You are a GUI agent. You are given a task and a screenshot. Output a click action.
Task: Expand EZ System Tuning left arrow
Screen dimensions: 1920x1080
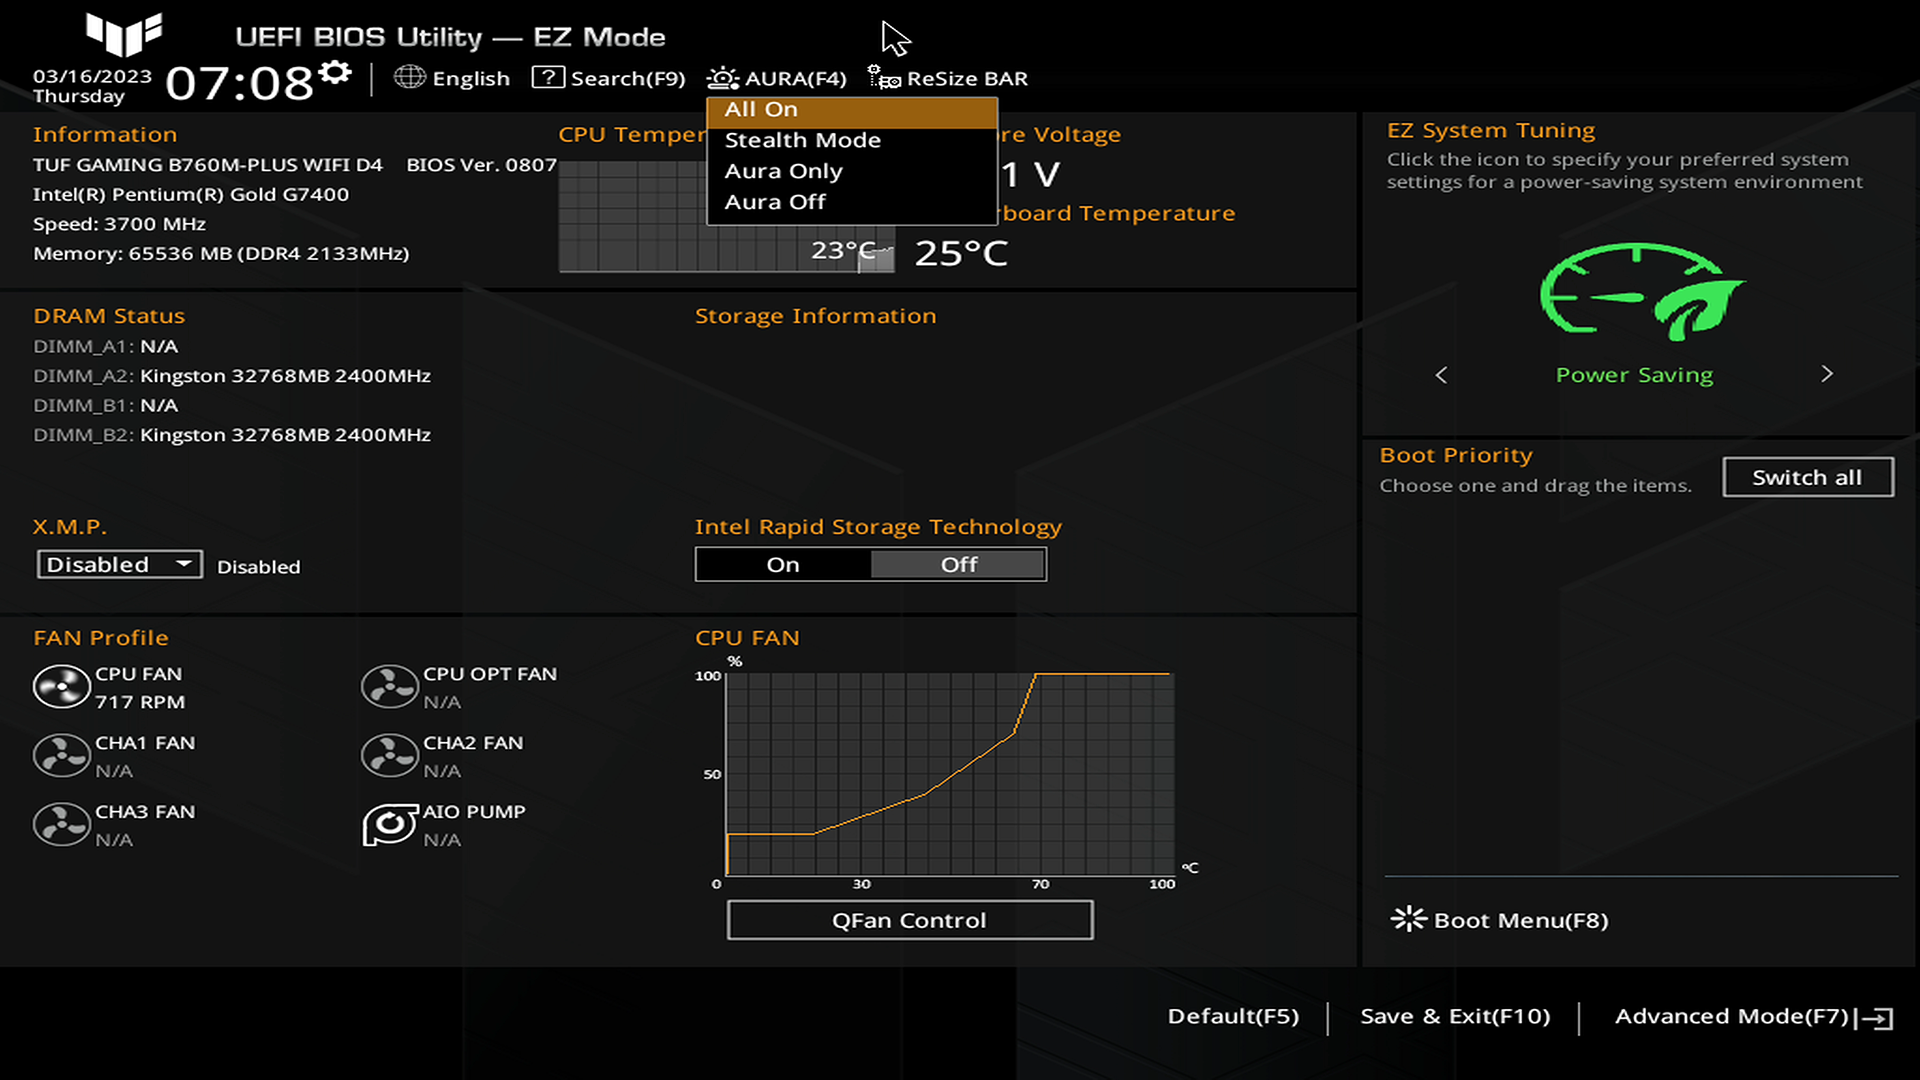tap(1443, 373)
